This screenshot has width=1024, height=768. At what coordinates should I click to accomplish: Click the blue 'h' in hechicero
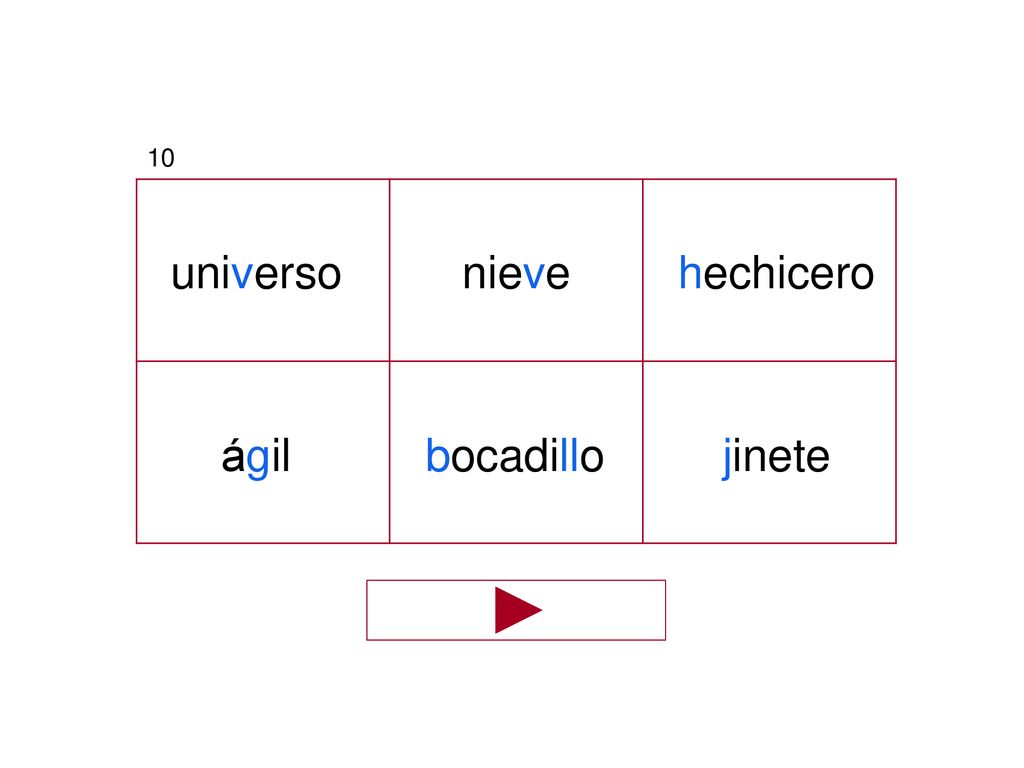click(690, 272)
